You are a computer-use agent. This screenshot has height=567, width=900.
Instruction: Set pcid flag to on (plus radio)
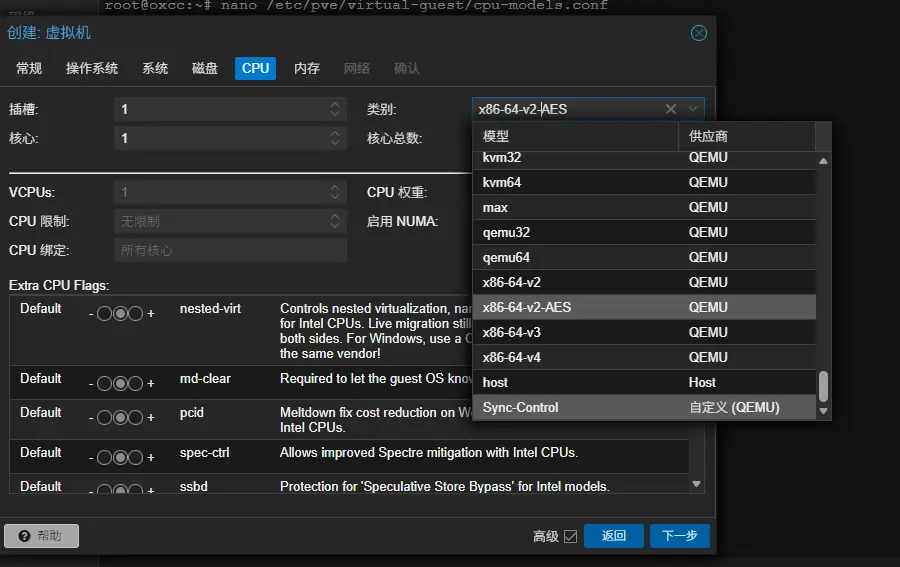135,417
